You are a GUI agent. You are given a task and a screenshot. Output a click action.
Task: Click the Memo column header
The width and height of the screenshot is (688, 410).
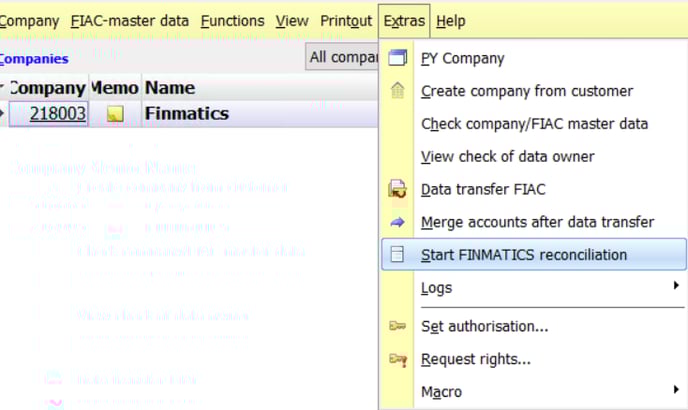point(115,88)
